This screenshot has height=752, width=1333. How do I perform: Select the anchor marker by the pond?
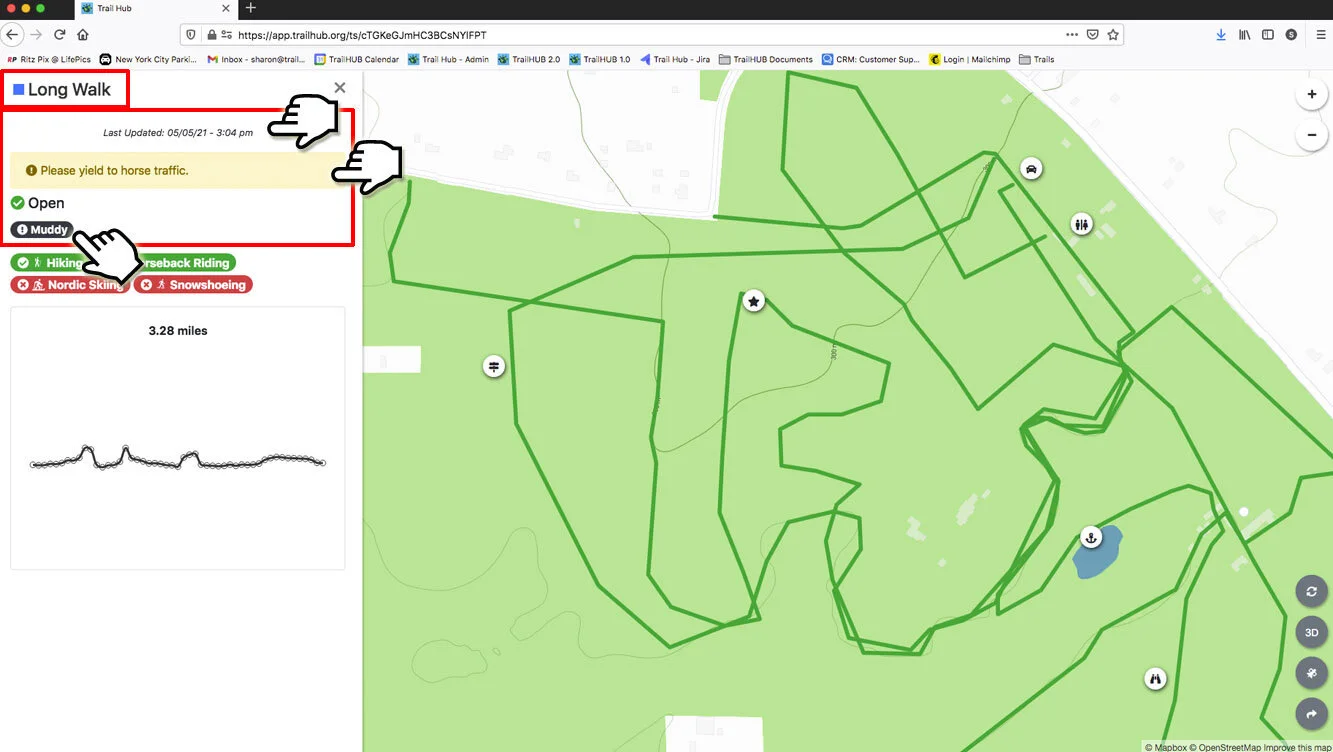[1091, 538]
